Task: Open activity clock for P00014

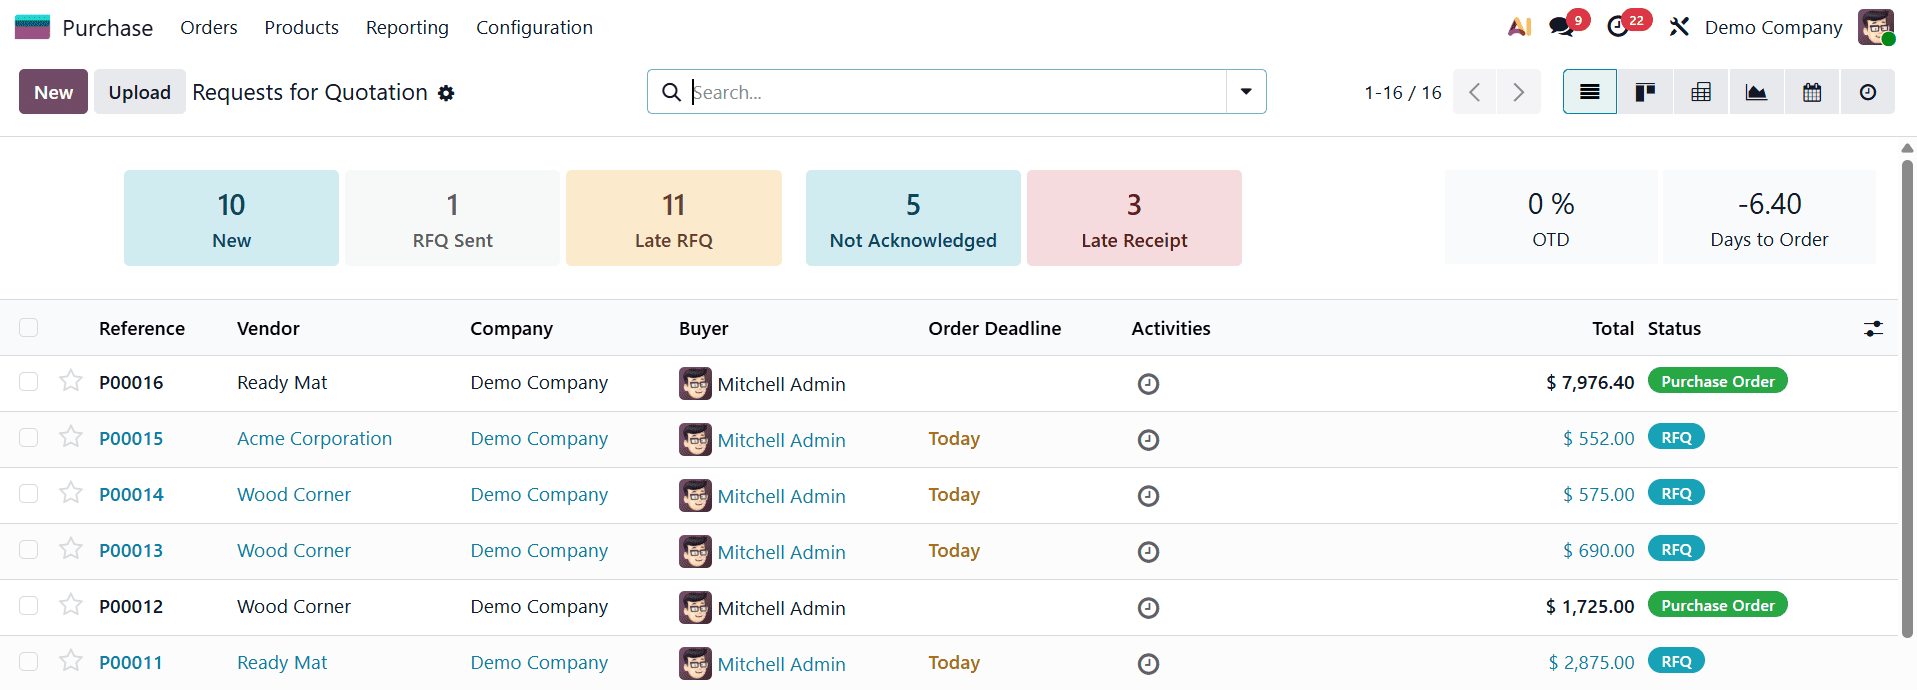Action: coord(1148,496)
